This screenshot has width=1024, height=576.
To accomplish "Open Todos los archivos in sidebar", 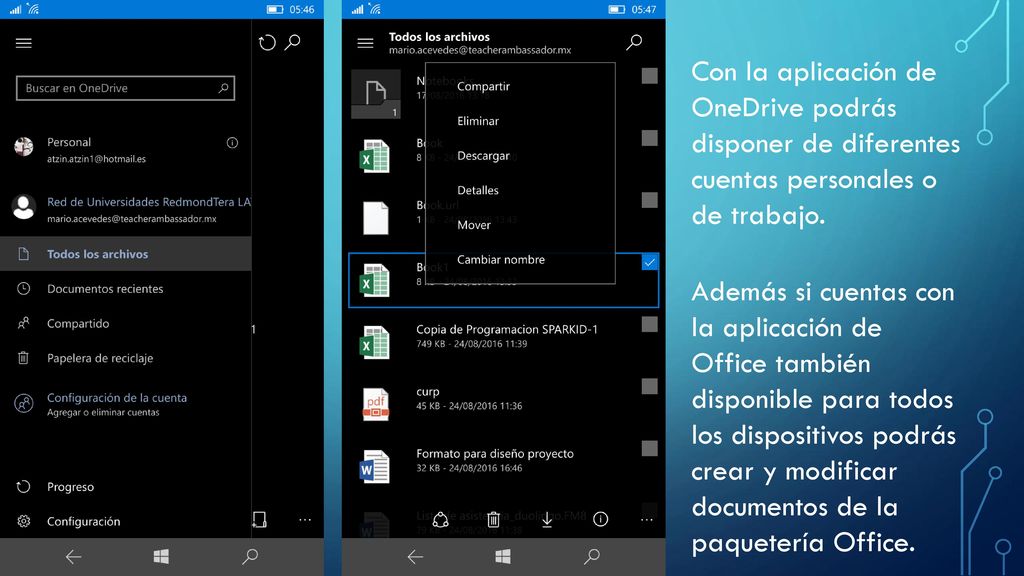I will pos(125,253).
